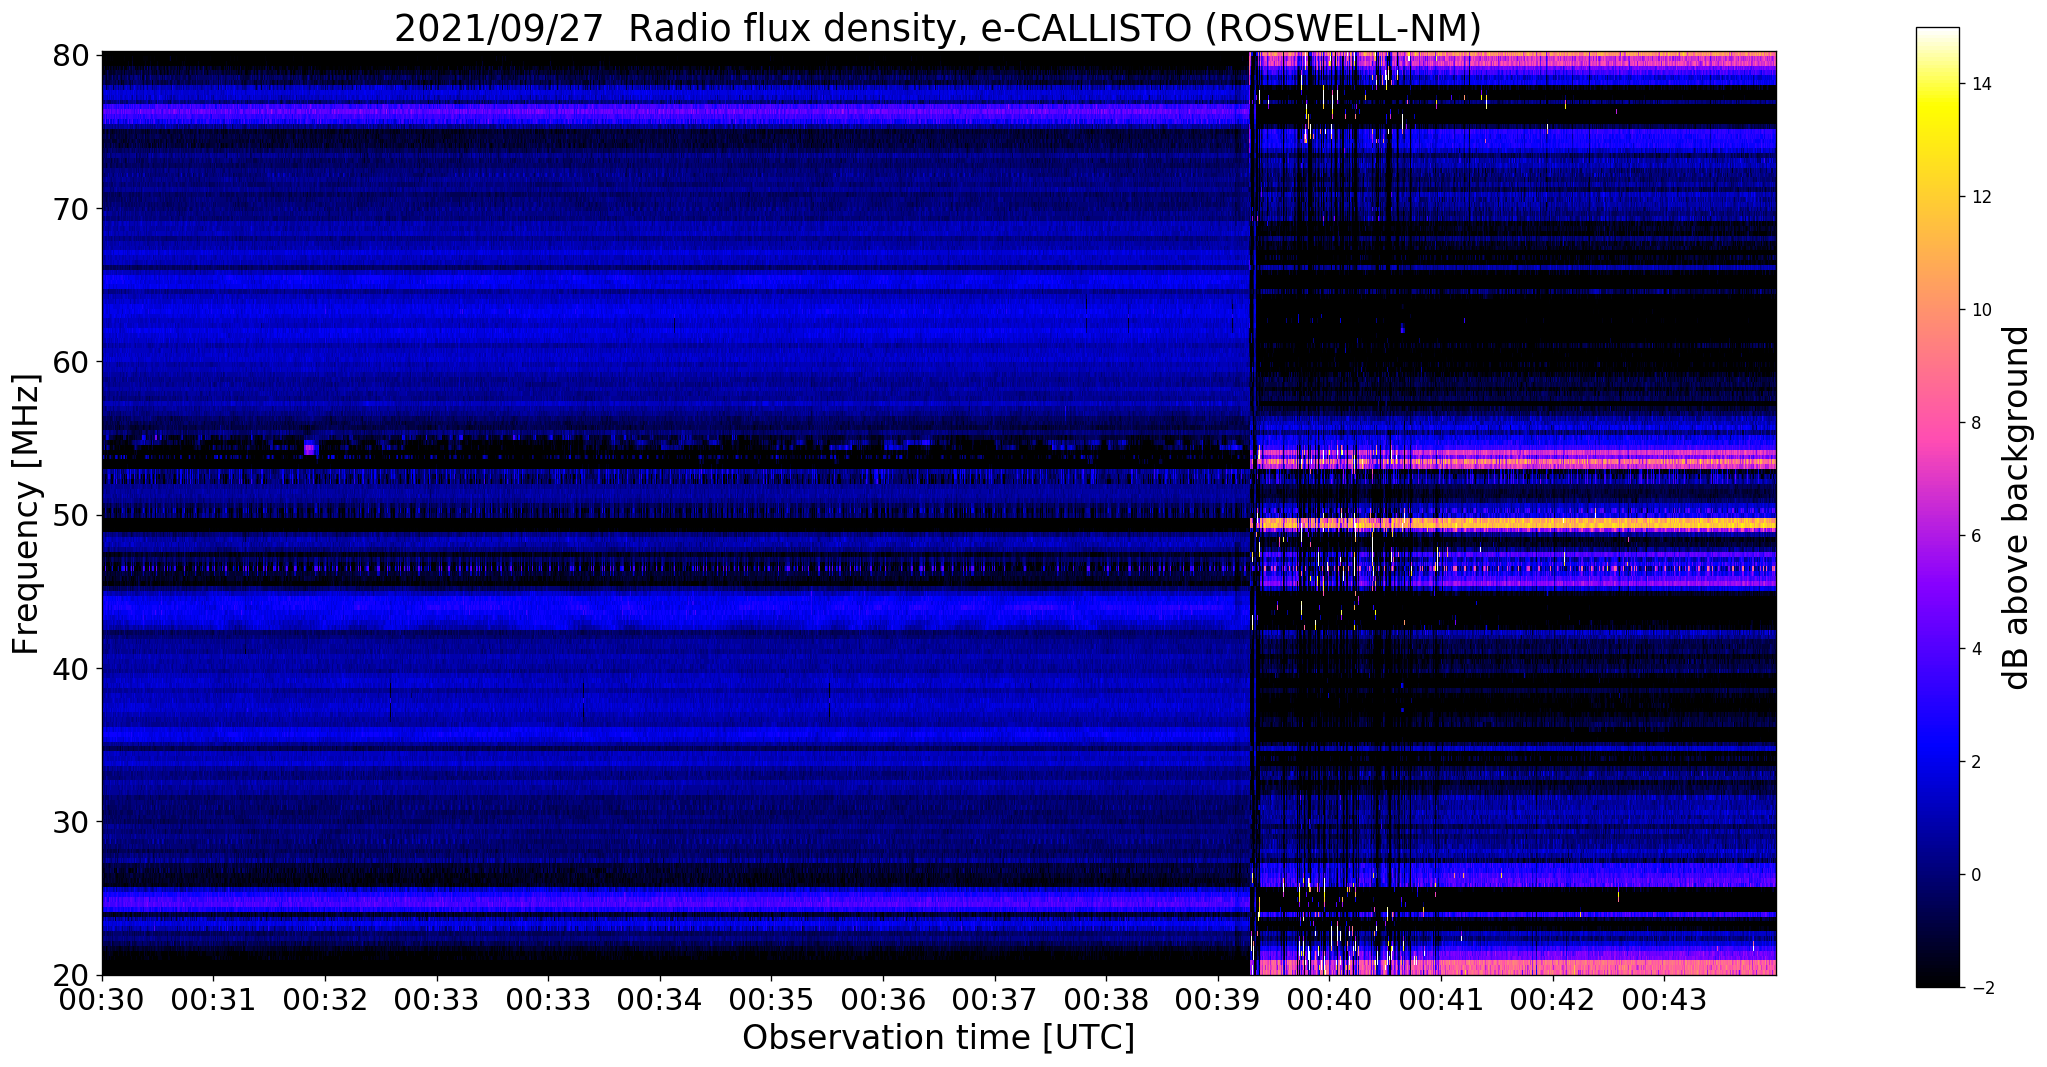Screen dimensions: 2047x1067
Task: Click the frequency axis tick label 60
Action: pos(69,361)
